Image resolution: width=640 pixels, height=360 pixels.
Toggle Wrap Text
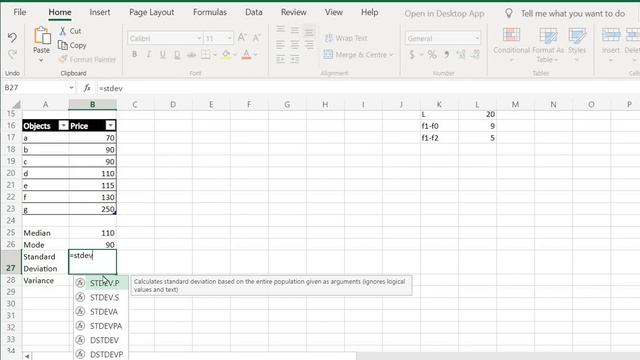[x=346, y=38]
